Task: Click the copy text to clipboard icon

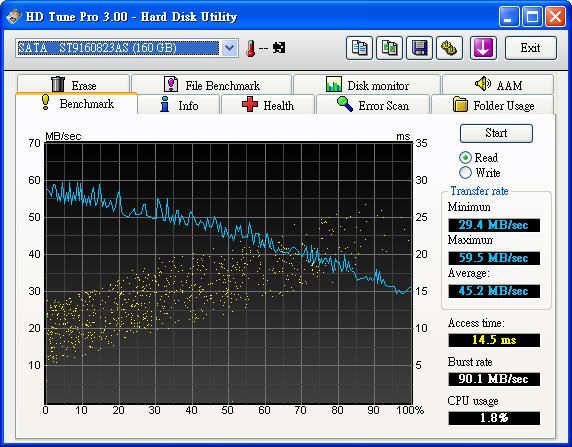Action: point(359,48)
